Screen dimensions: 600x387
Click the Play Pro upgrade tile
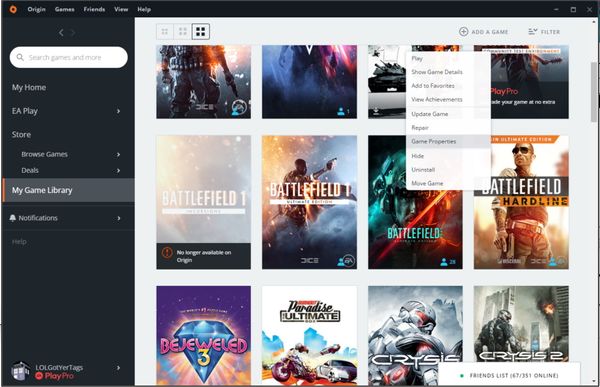point(530,82)
